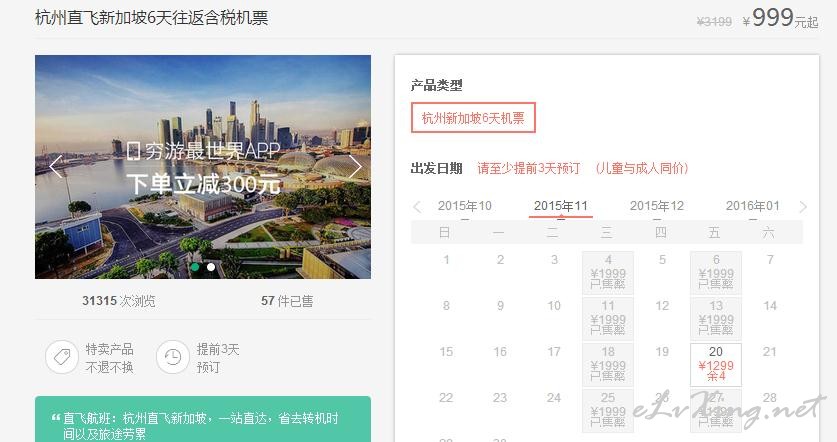The image size is (837, 442).
Task: Click calendar date 8
Action: click(446, 306)
